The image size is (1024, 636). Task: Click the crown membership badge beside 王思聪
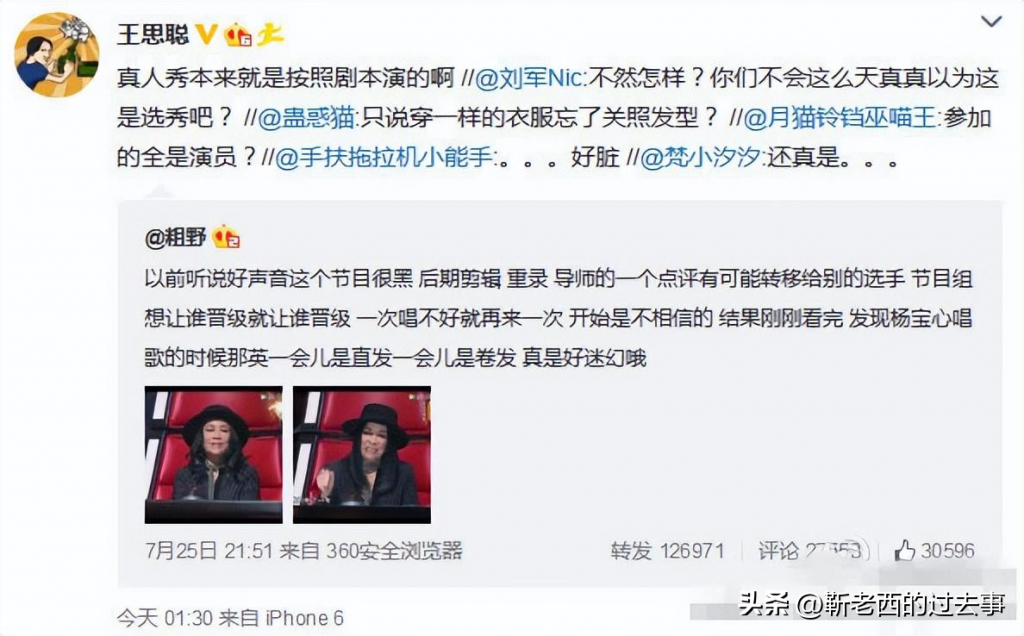238,34
